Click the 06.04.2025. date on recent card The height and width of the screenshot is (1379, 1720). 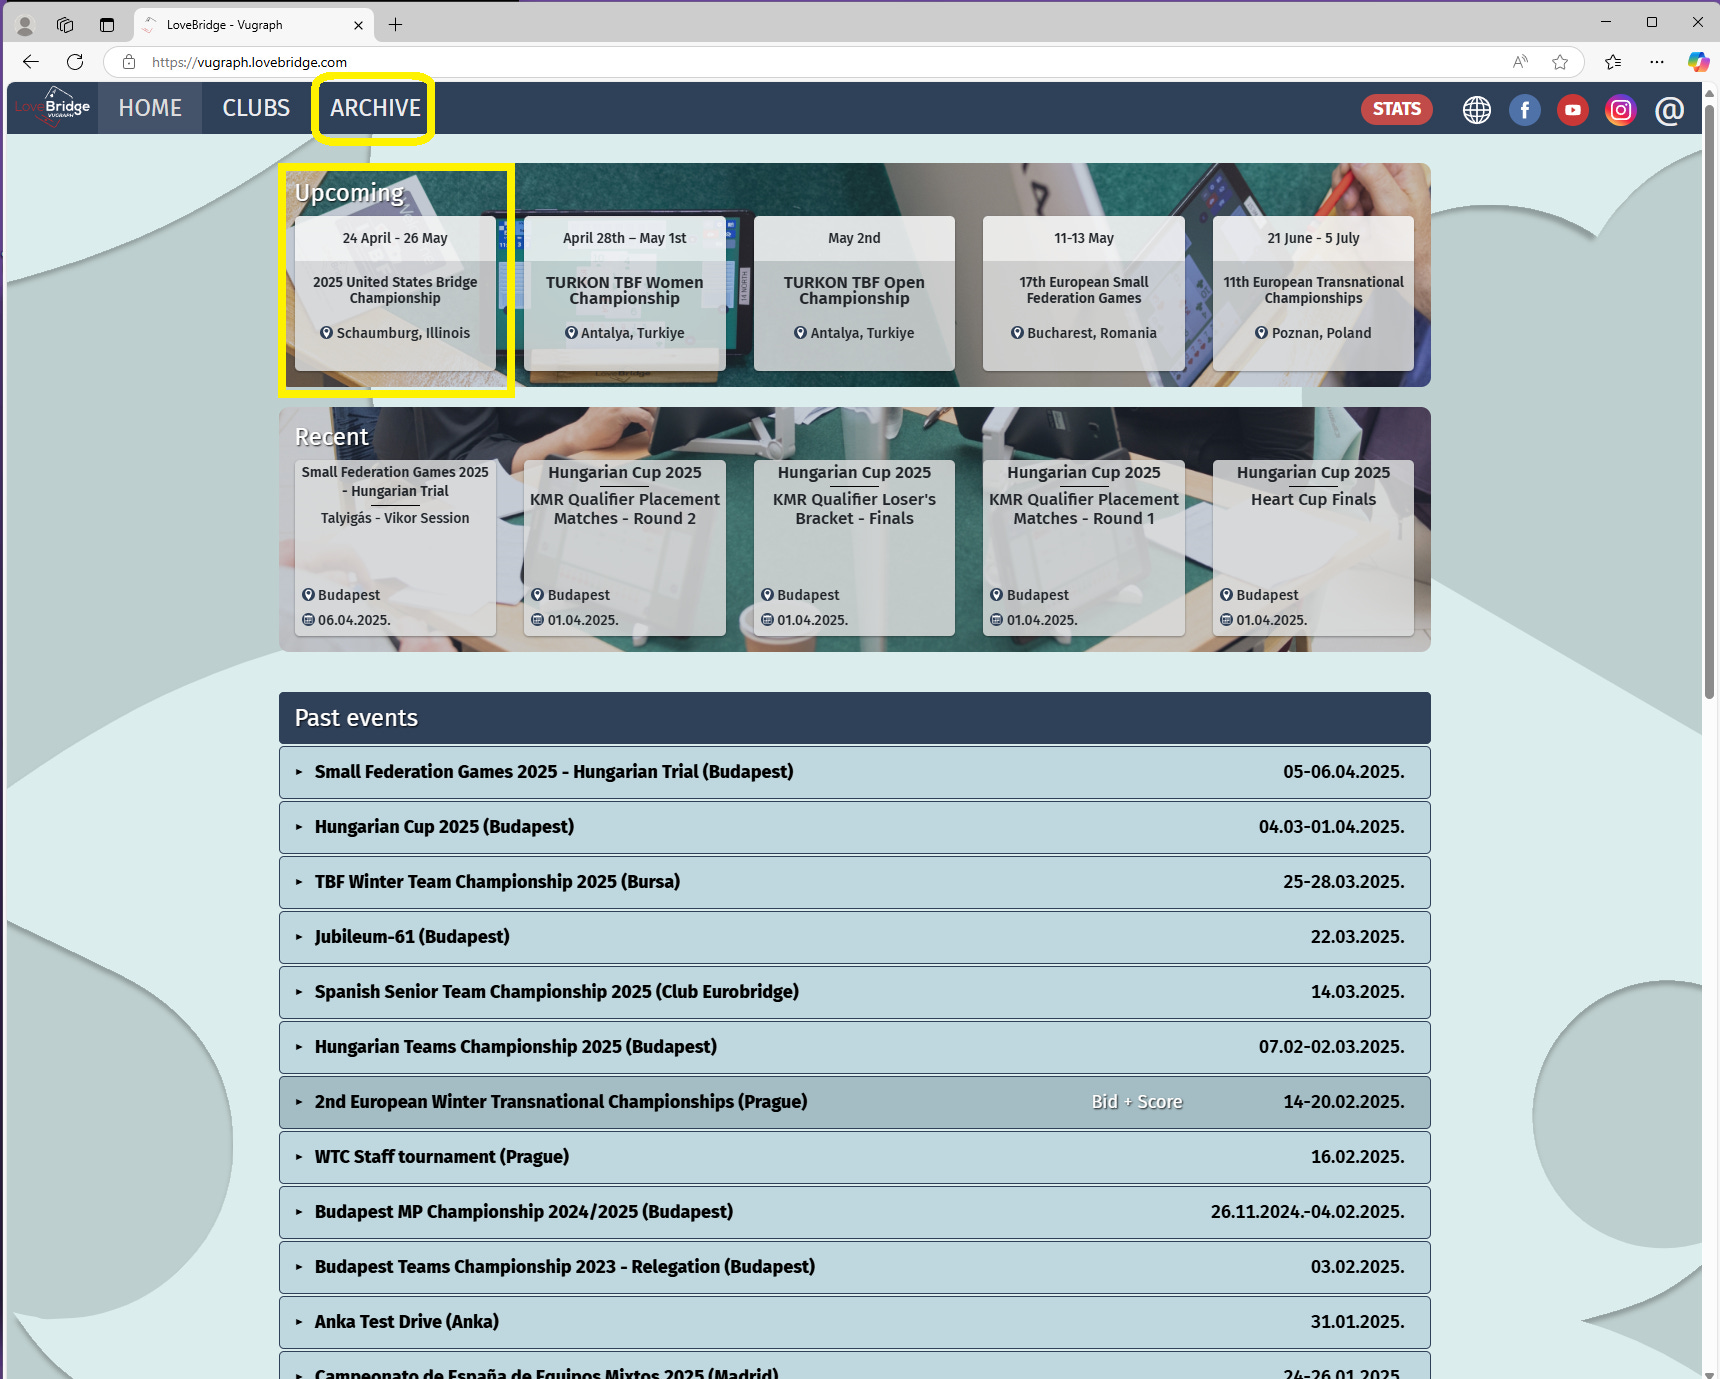coord(354,620)
